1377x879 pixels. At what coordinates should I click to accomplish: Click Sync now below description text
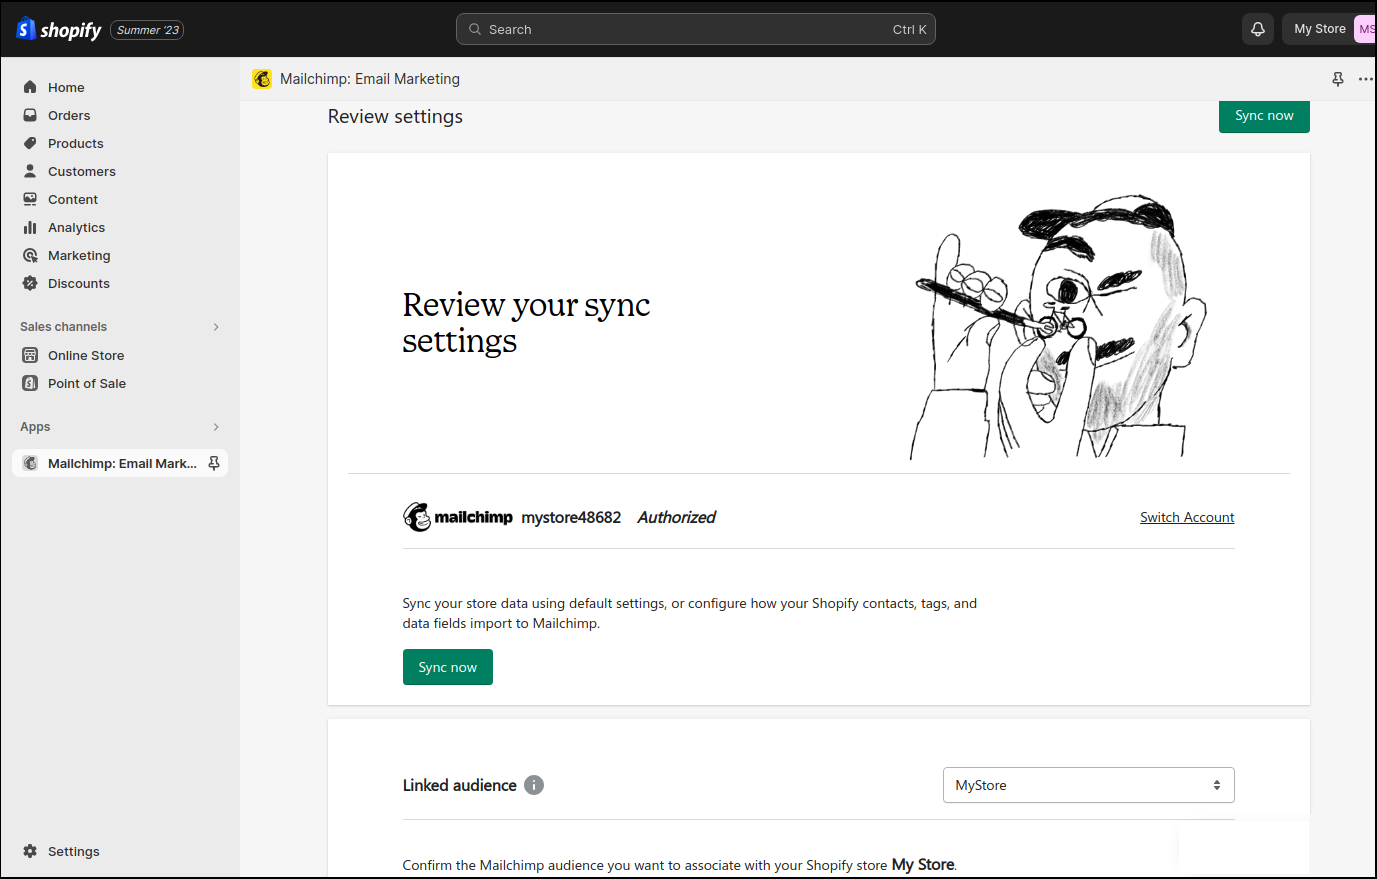[x=448, y=667]
